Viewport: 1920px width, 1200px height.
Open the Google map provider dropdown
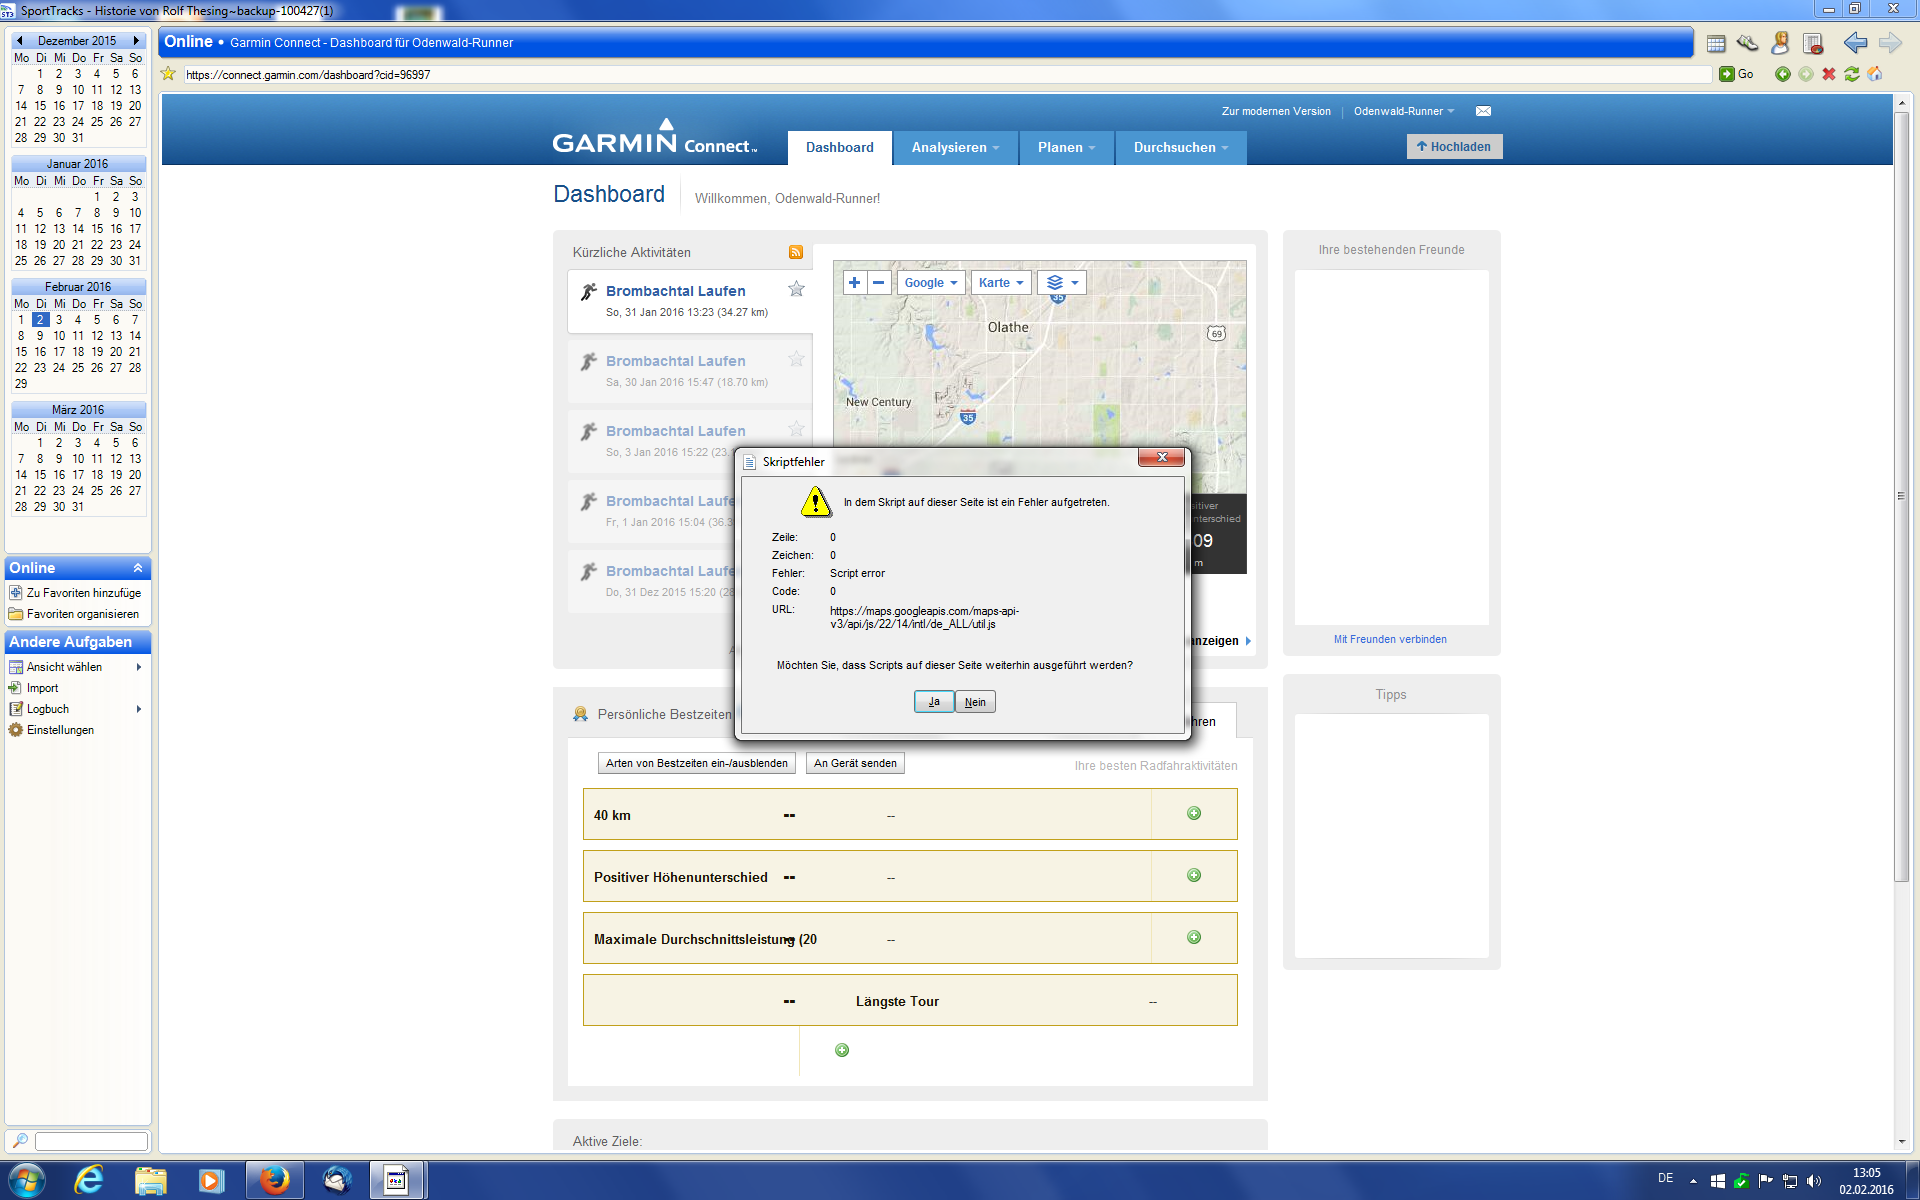[x=930, y=283]
